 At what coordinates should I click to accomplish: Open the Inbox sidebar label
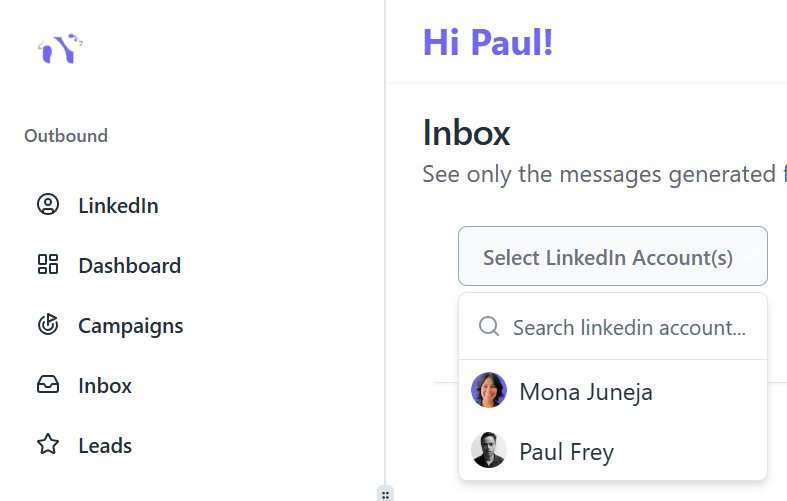(105, 385)
